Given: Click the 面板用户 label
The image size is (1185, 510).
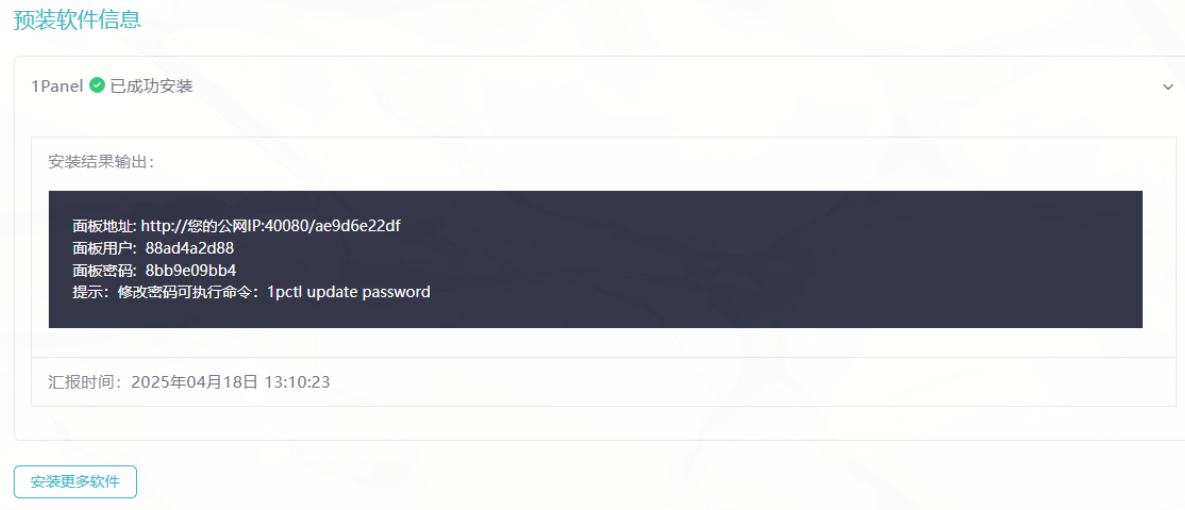Looking at the screenshot, I should [x=103, y=248].
